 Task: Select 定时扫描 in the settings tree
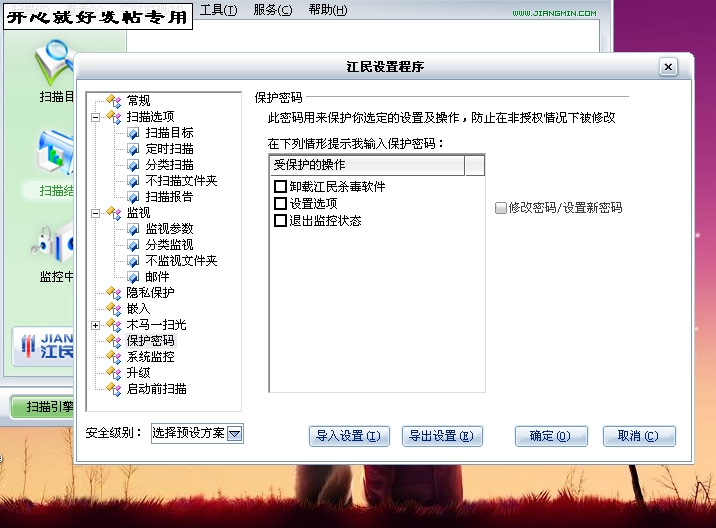[169, 149]
